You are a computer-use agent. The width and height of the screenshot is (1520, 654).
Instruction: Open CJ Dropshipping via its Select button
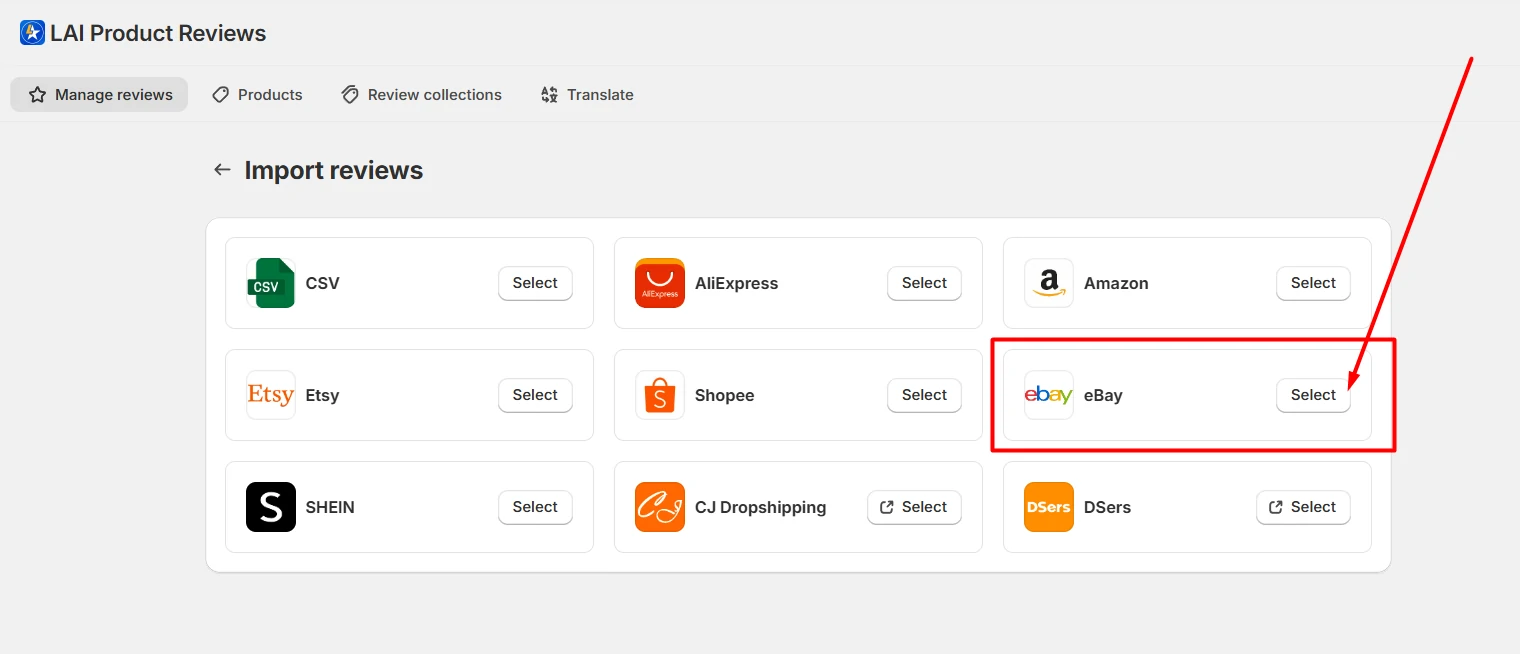pyautogui.click(x=914, y=507)
